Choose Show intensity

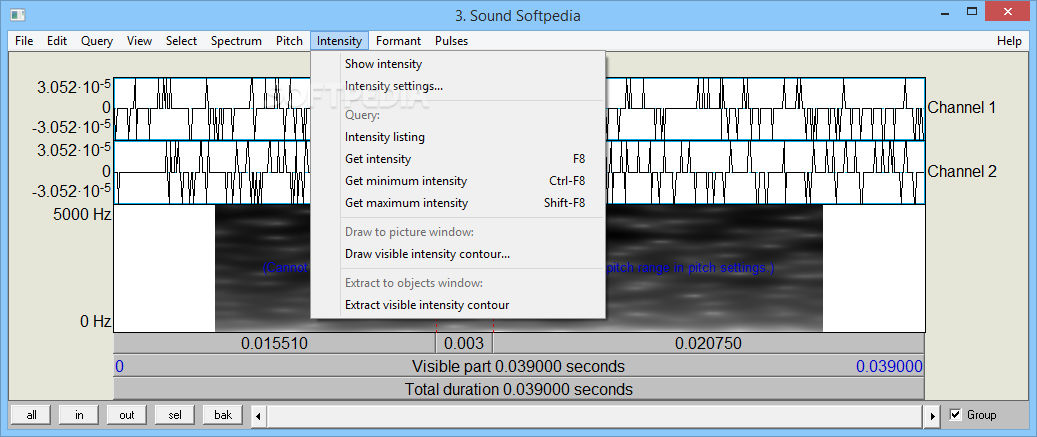458,64
